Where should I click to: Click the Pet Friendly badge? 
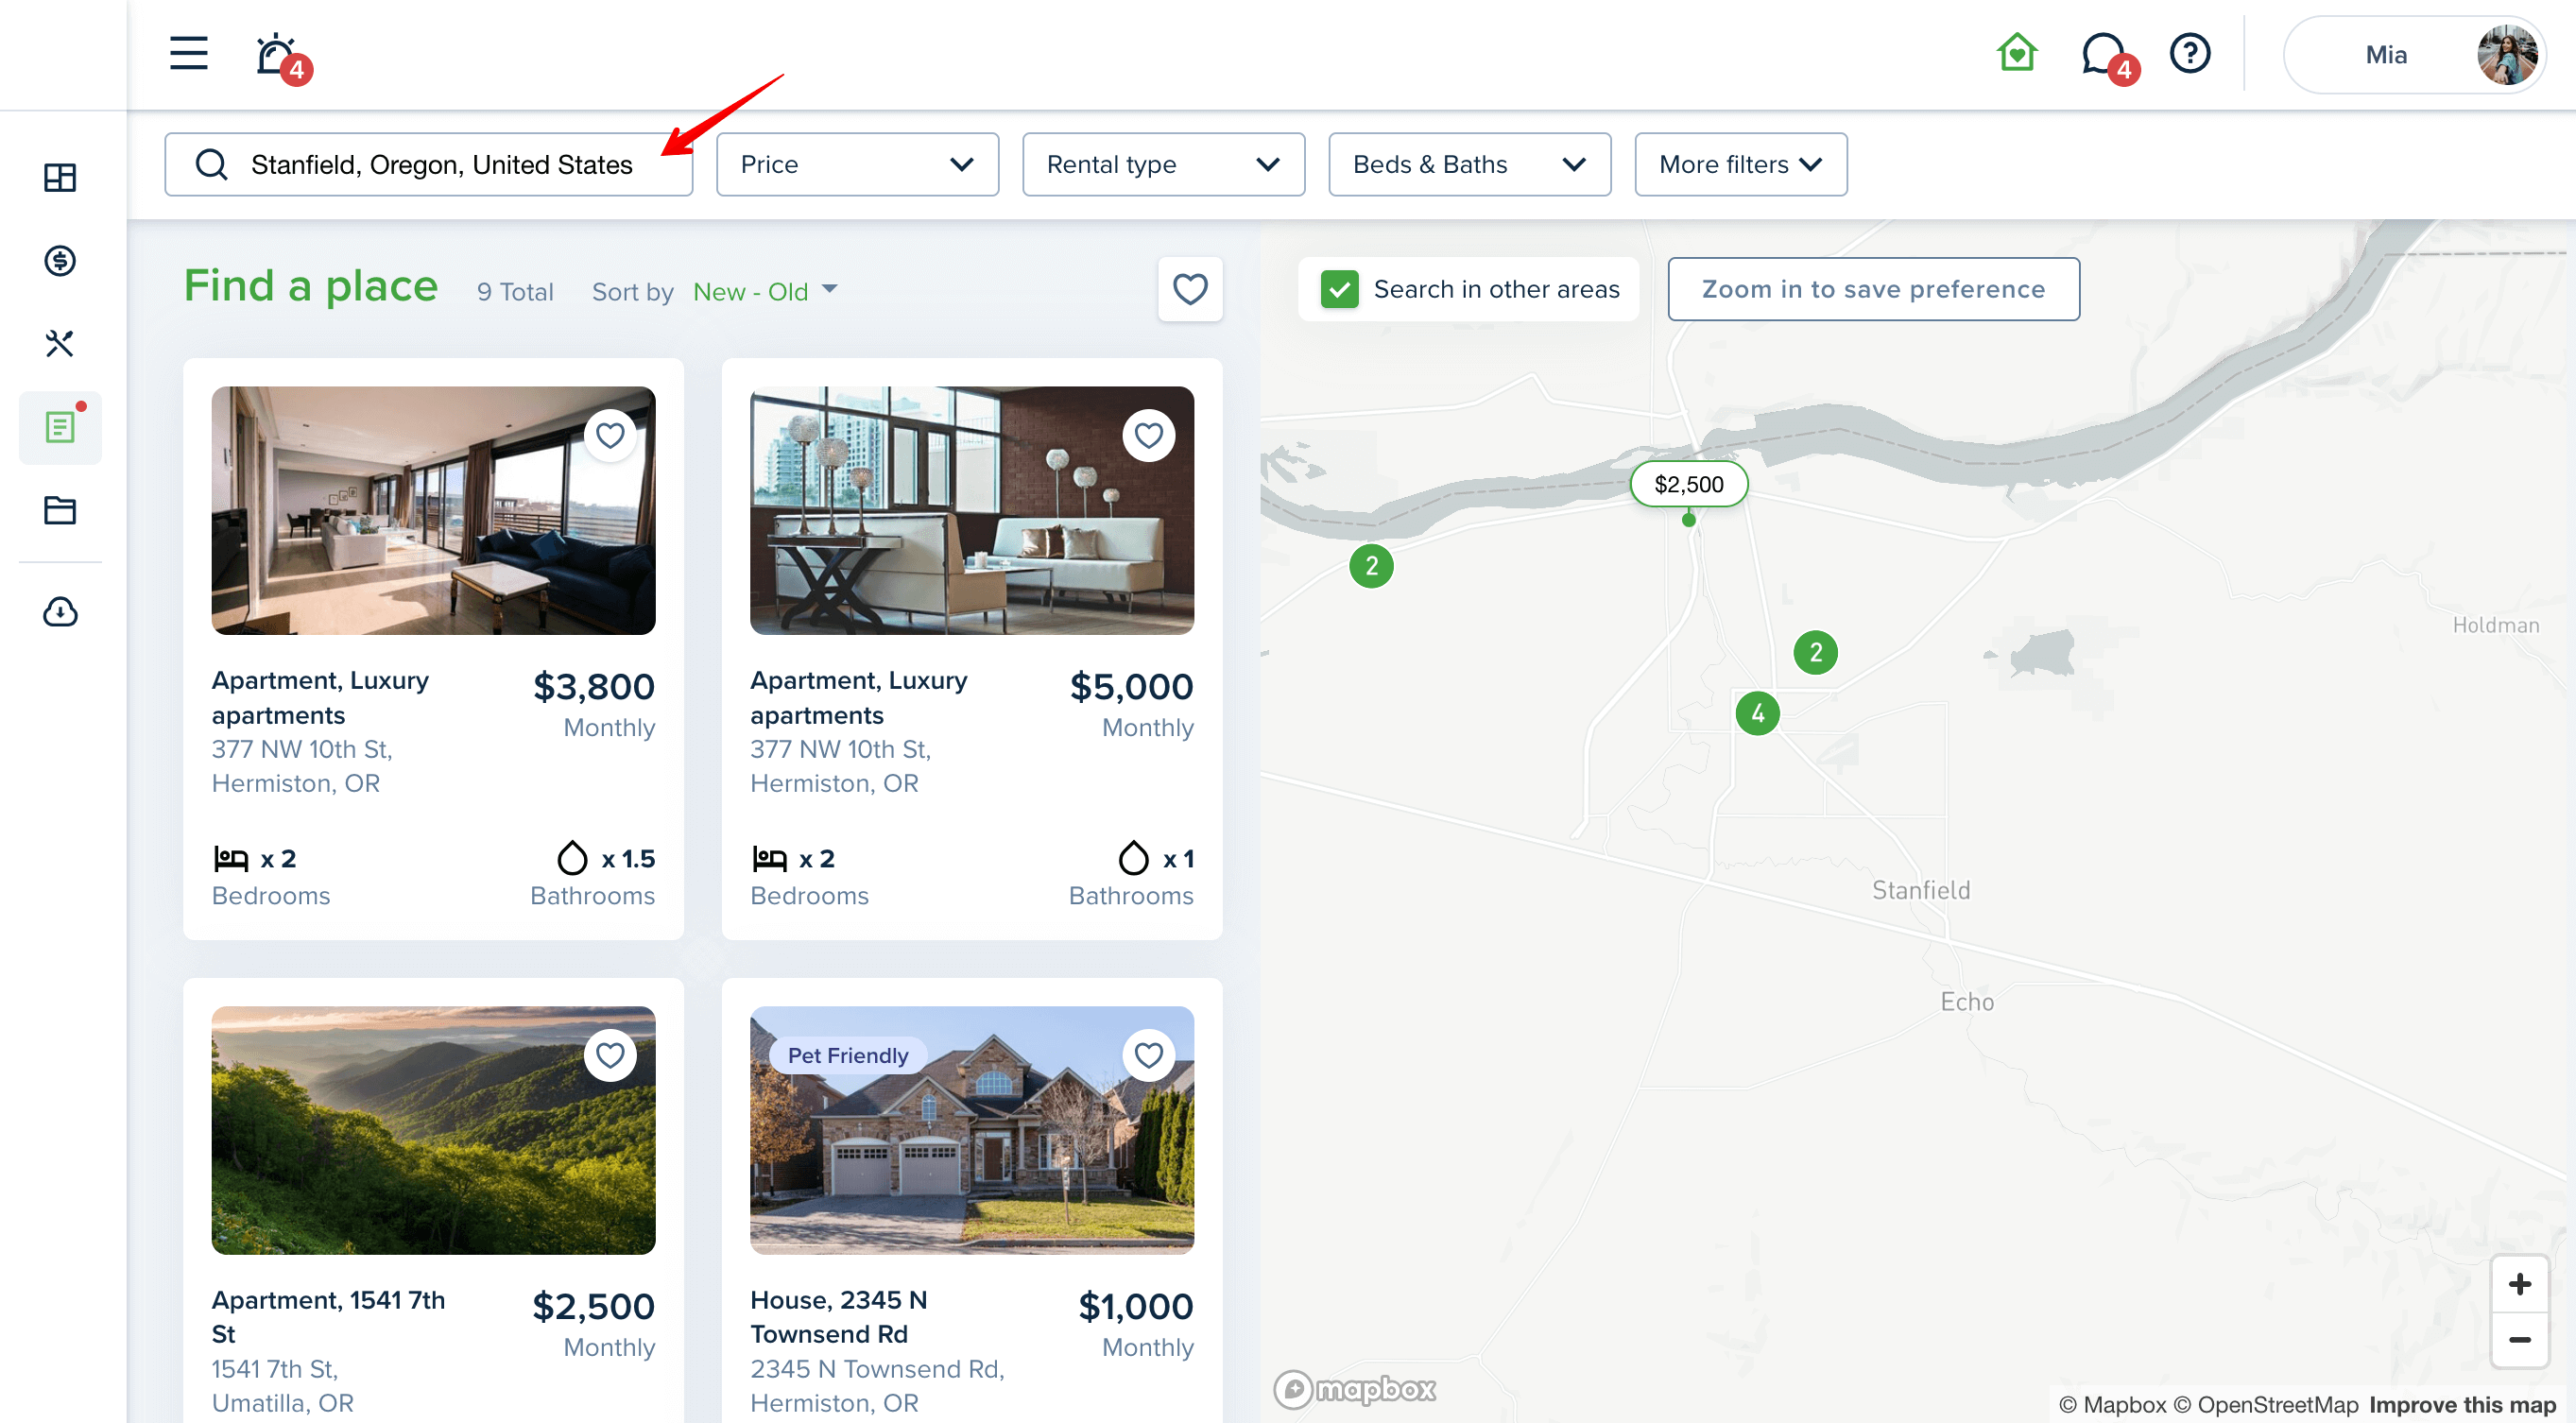point(847,1055)
